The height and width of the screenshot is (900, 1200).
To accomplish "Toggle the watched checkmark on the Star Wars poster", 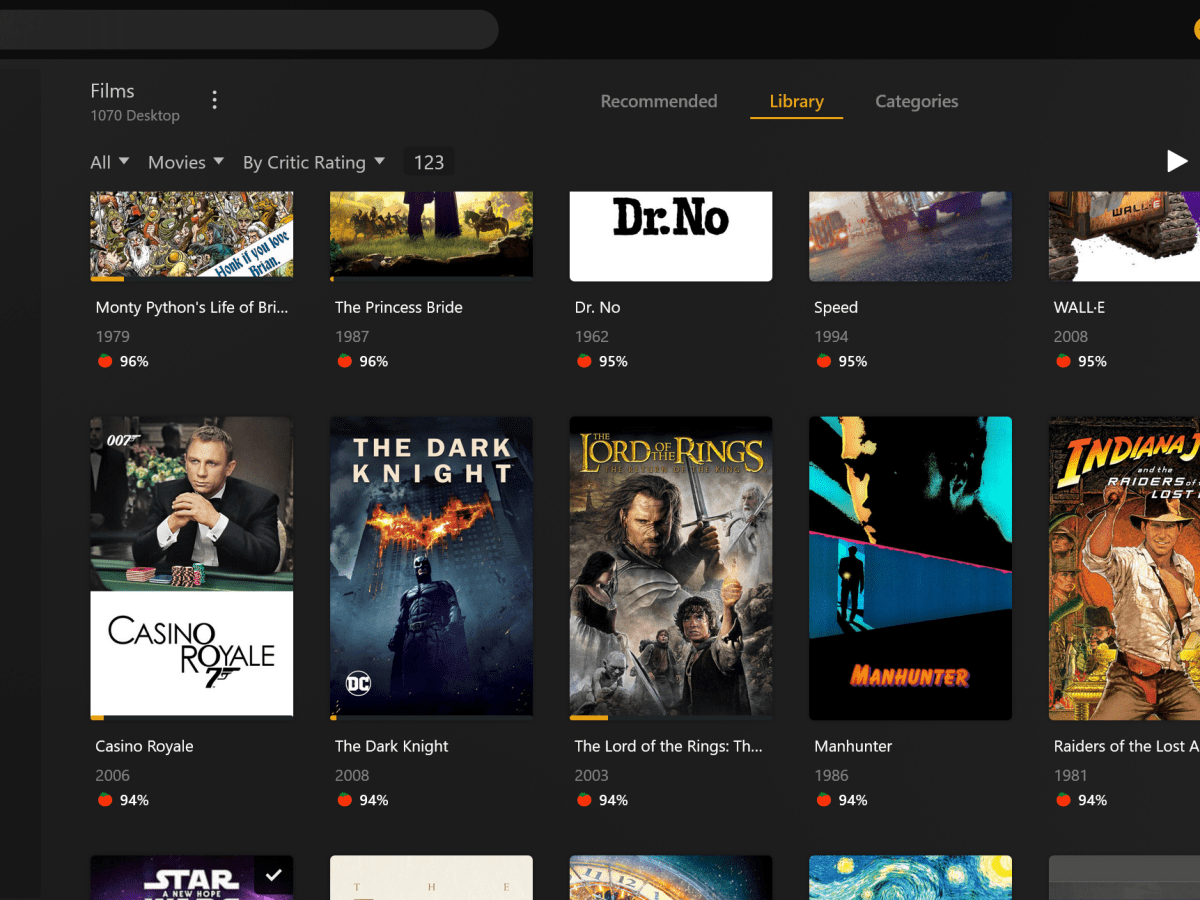I will coord(273,875).
